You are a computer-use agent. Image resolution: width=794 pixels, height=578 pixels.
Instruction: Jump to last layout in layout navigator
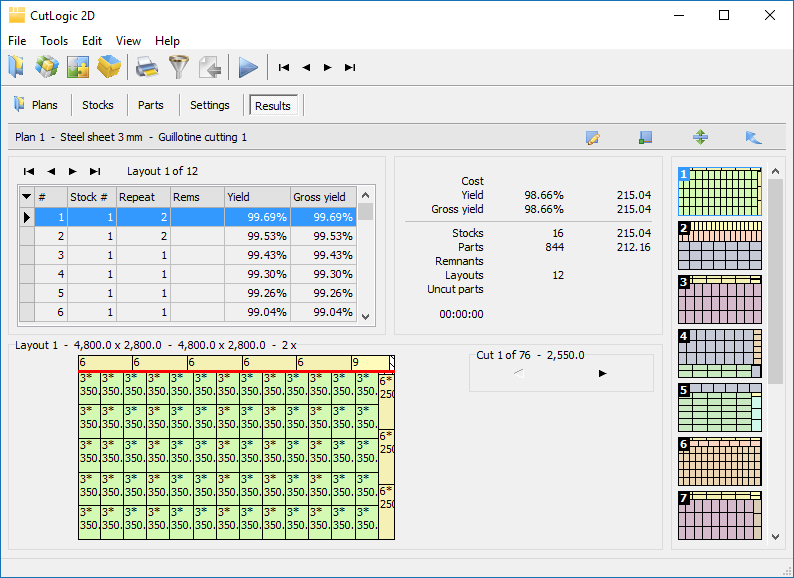[x=95, y=171]
